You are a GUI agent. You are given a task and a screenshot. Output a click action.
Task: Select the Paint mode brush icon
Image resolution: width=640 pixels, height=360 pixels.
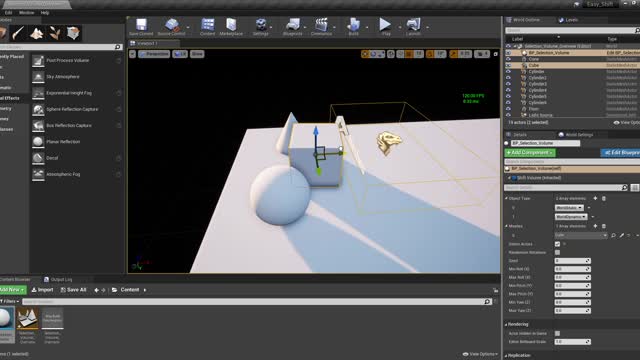[18, 33]
